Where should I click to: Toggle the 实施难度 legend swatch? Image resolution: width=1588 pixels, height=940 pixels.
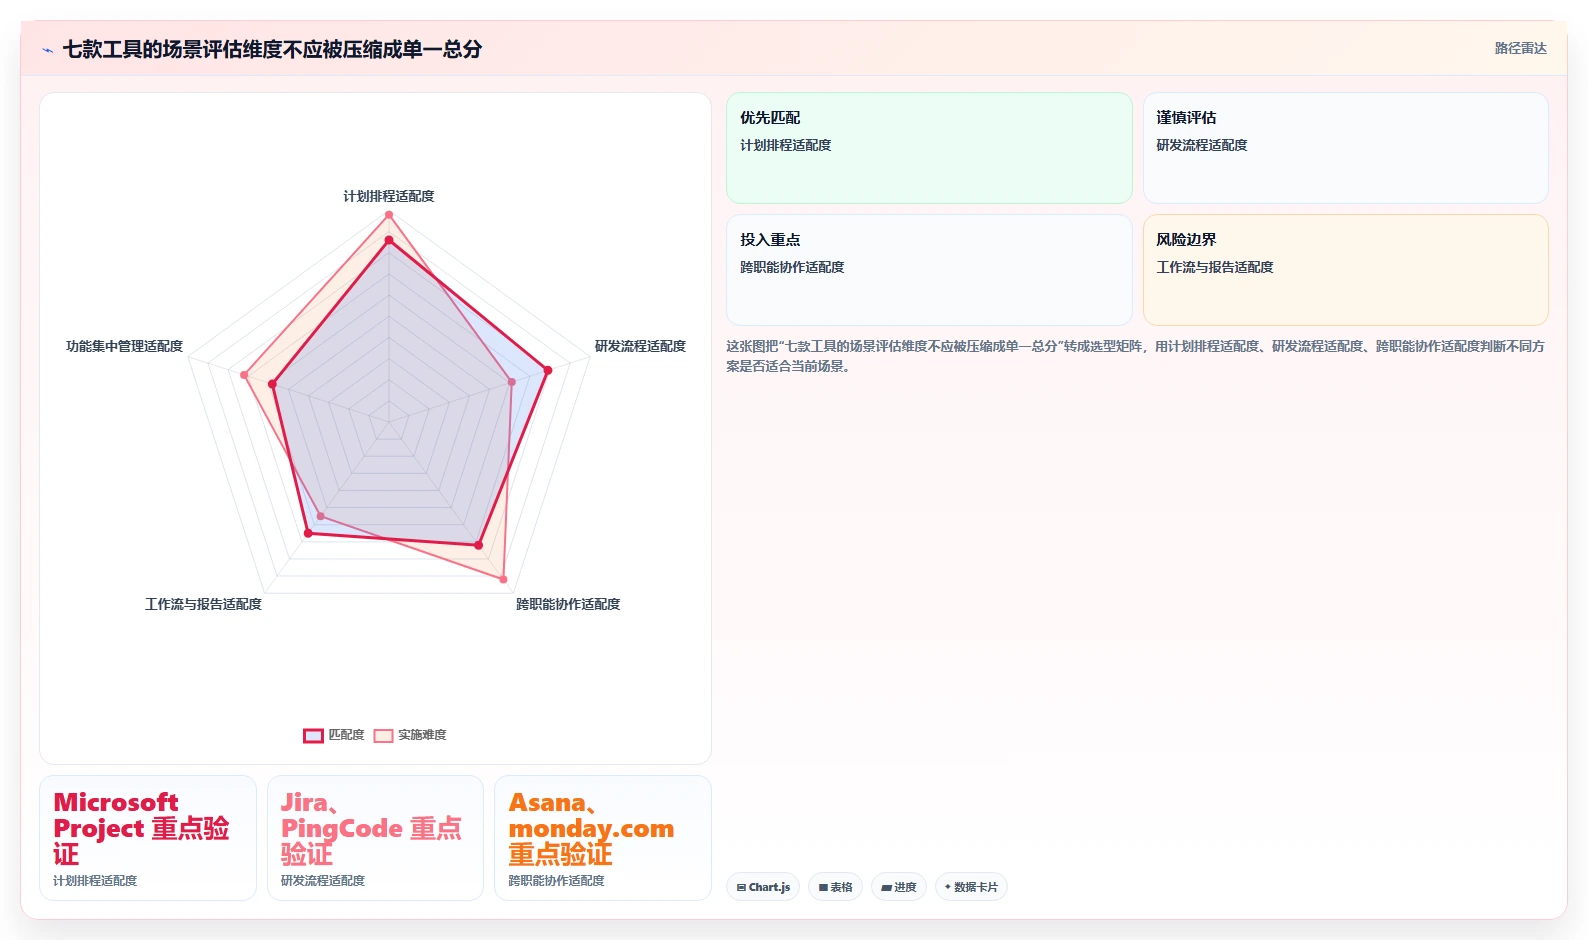point(383,735)
